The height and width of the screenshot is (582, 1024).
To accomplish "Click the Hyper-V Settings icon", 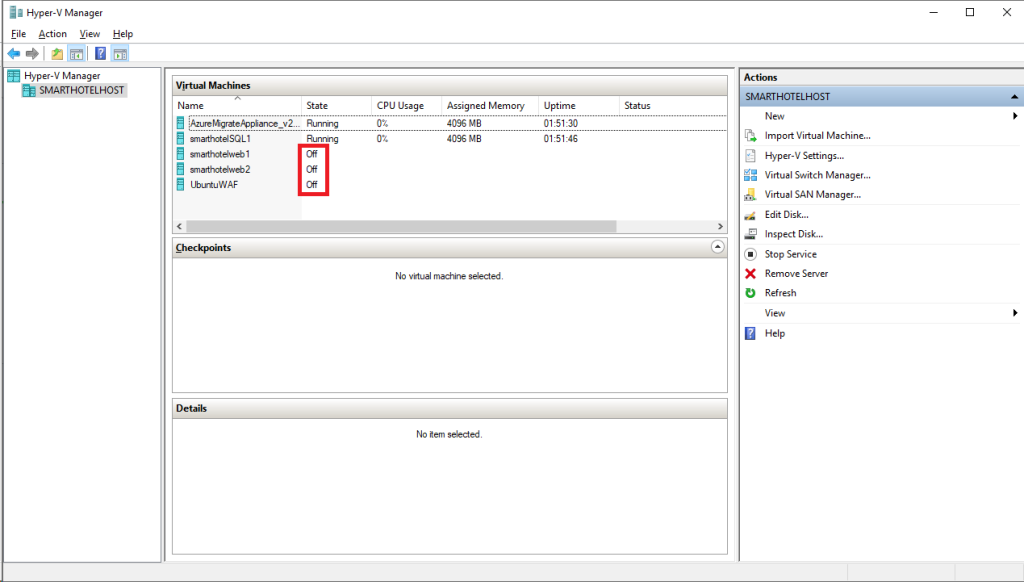I will pyautogui.click(x=750, y=155).
